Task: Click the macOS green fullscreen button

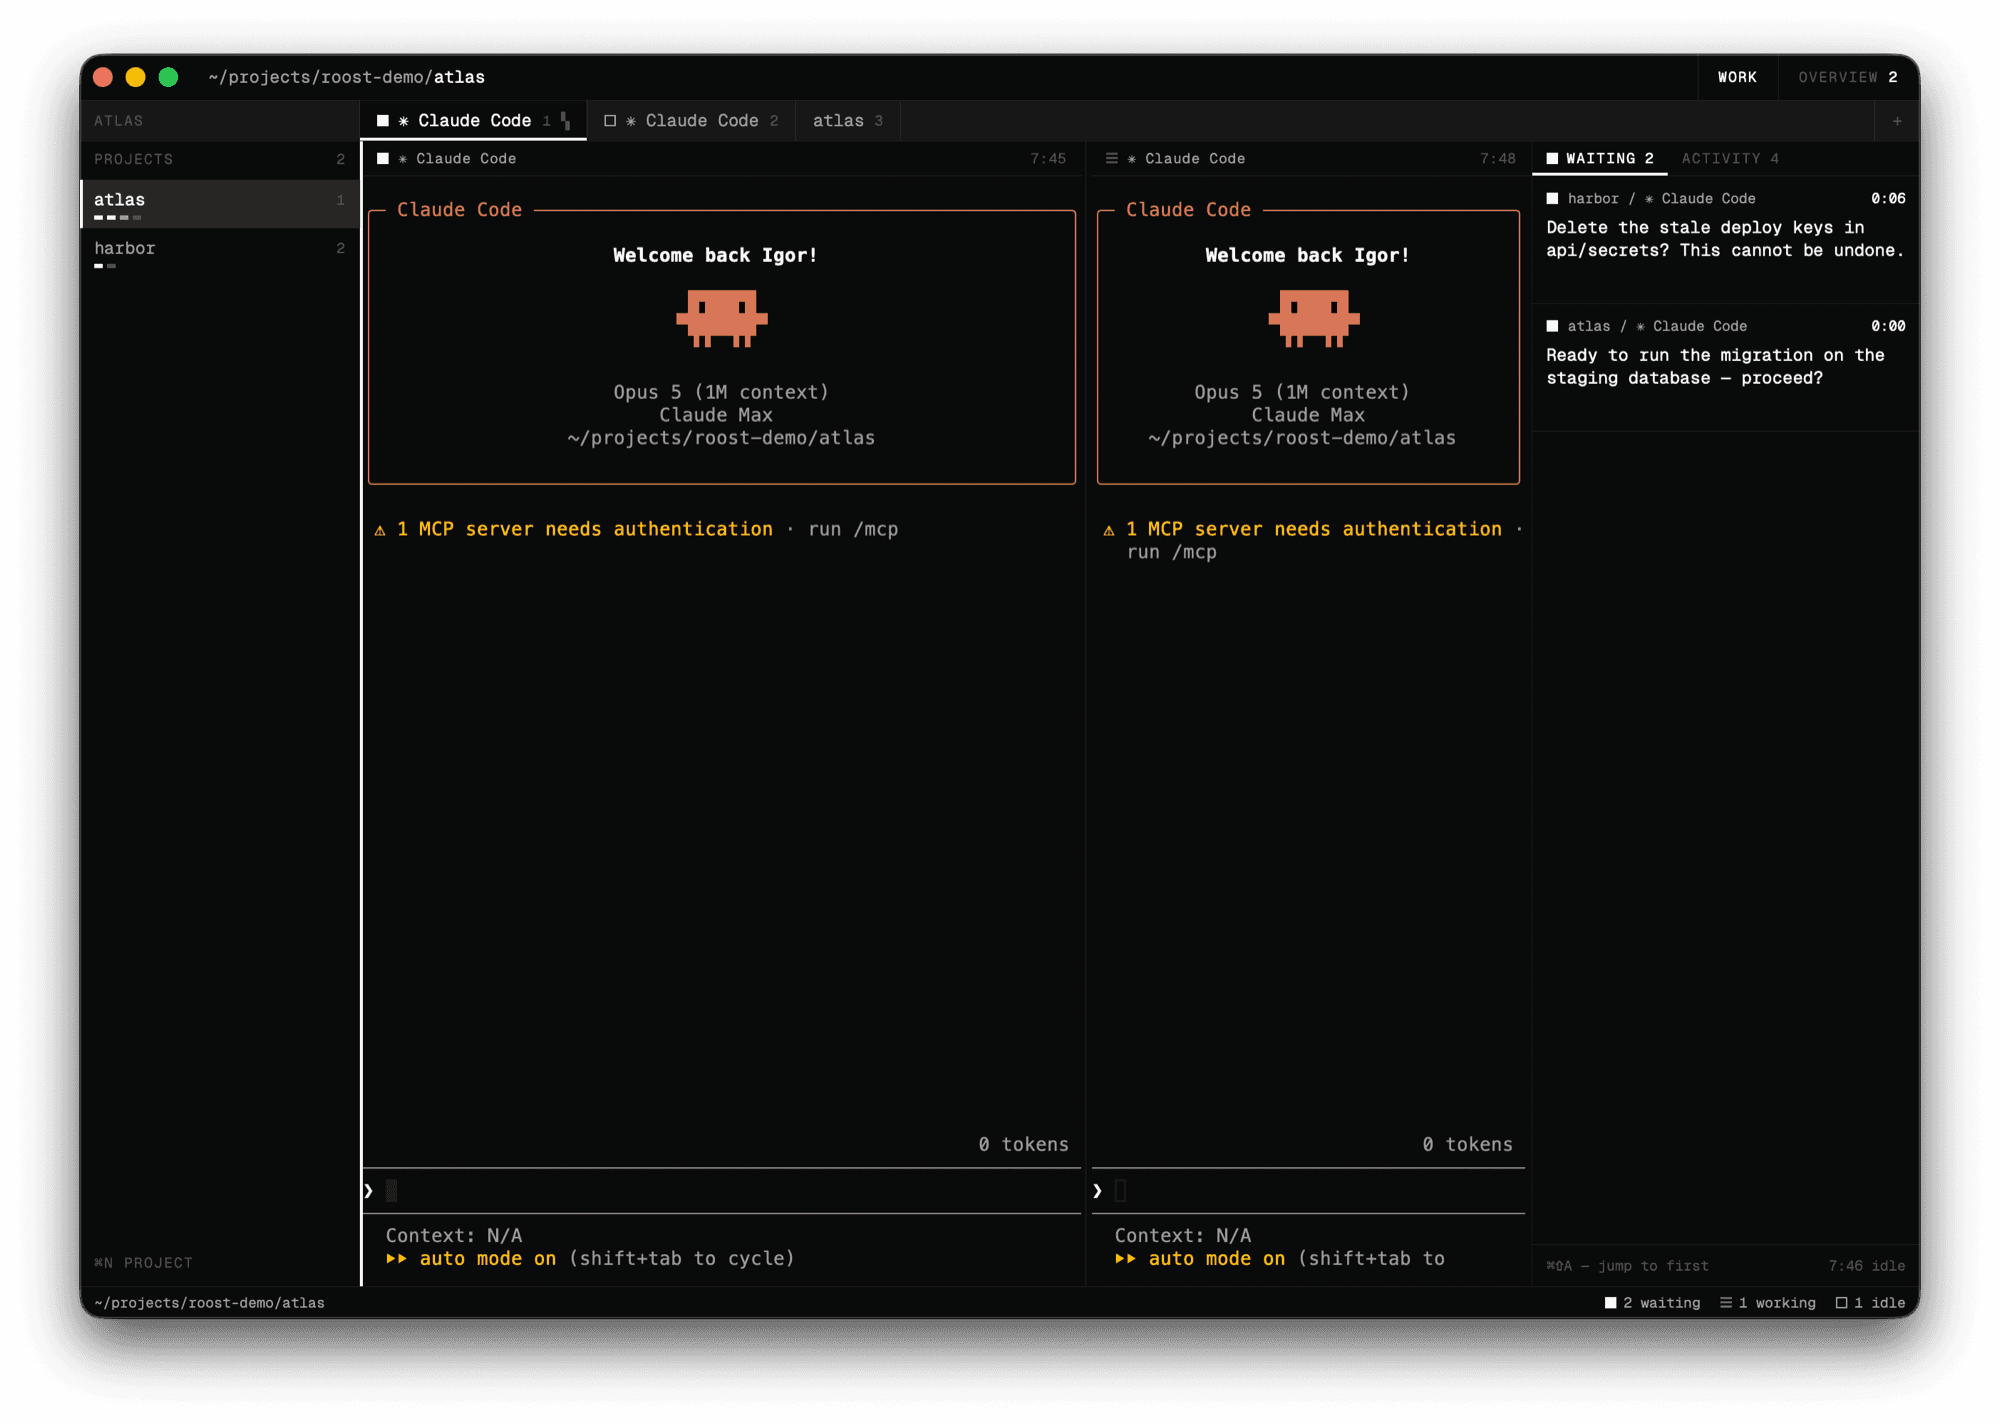Action: pyautogui.click(x=168, y=77)
